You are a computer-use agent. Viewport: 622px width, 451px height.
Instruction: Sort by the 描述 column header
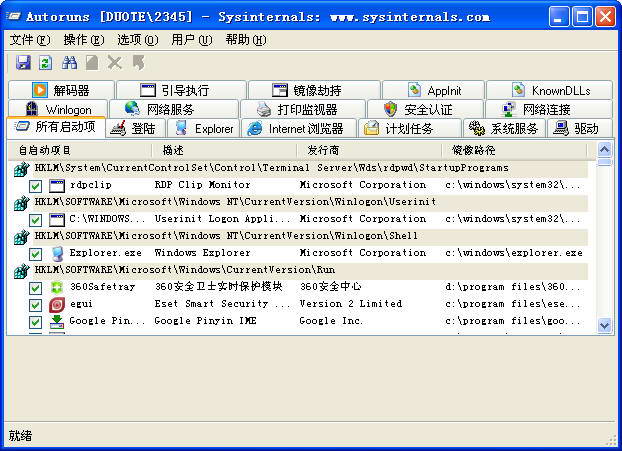pyautogui.click(x=224, y=150)
